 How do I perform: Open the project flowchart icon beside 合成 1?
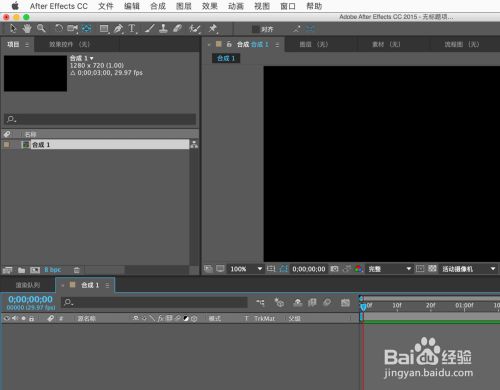click(194, 144)
